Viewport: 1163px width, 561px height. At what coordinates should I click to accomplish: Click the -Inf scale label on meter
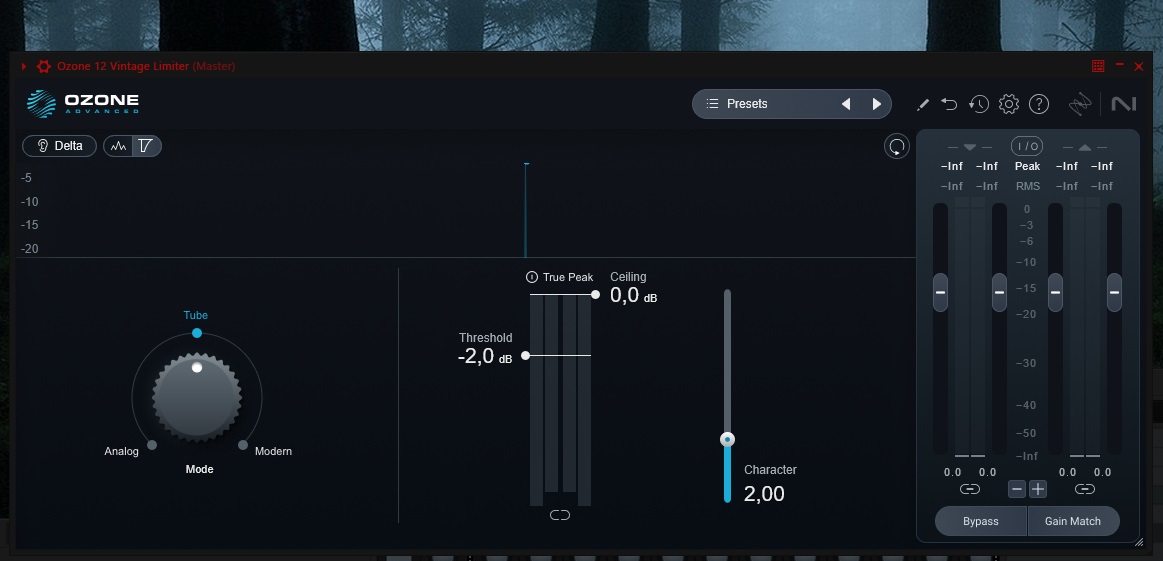click(1027, 456)
